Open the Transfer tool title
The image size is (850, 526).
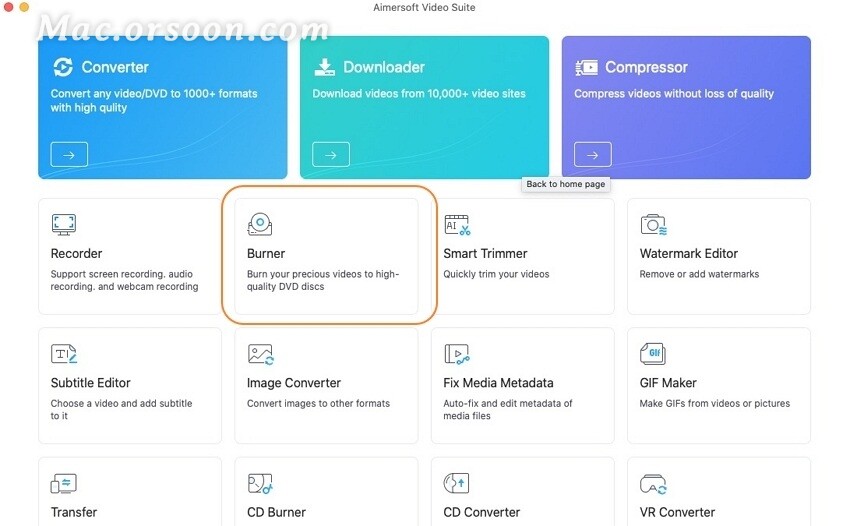pyautogui.click(x=74, y=512)
